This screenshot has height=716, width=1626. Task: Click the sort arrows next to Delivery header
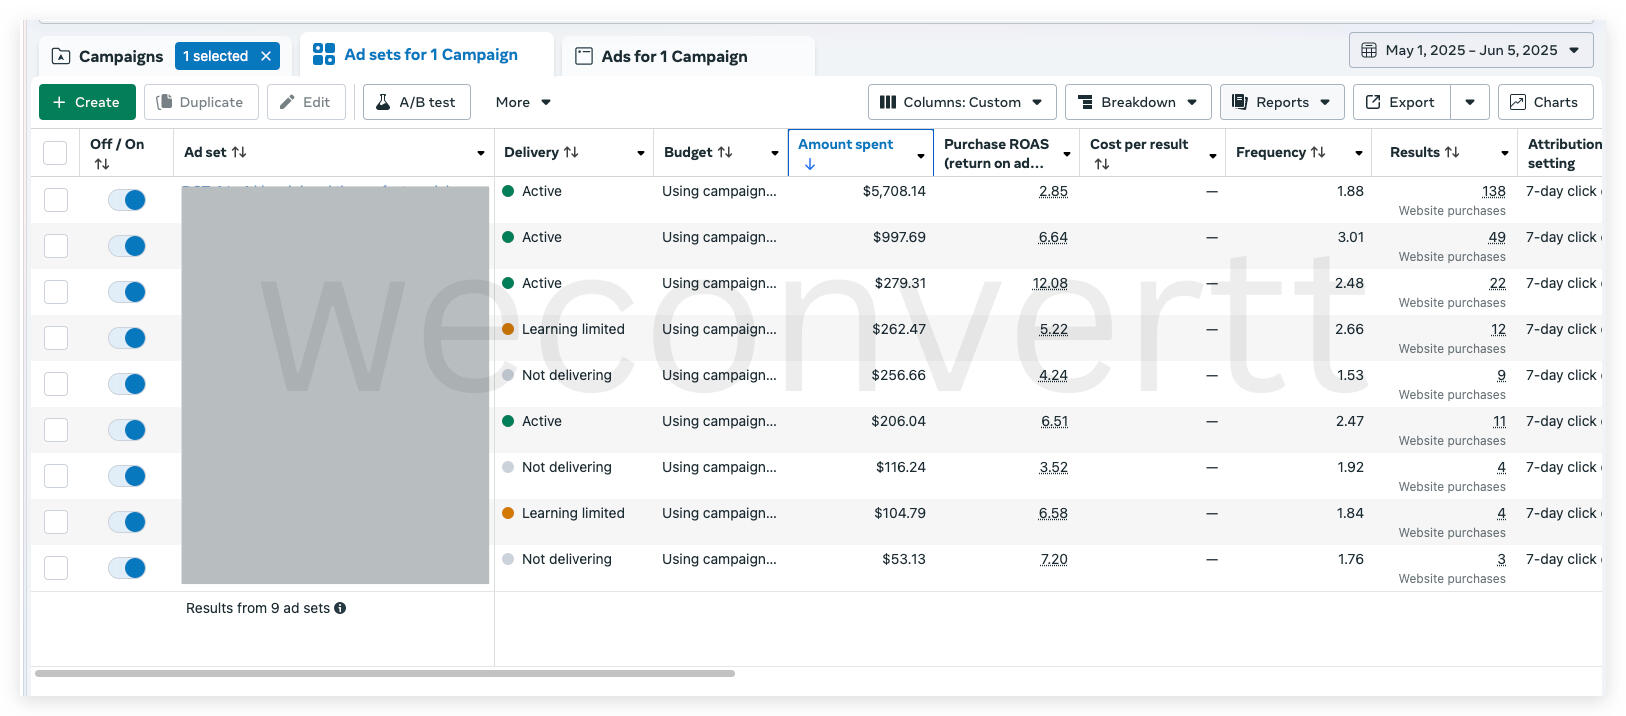pyautogui.click(x=571, y=152)
